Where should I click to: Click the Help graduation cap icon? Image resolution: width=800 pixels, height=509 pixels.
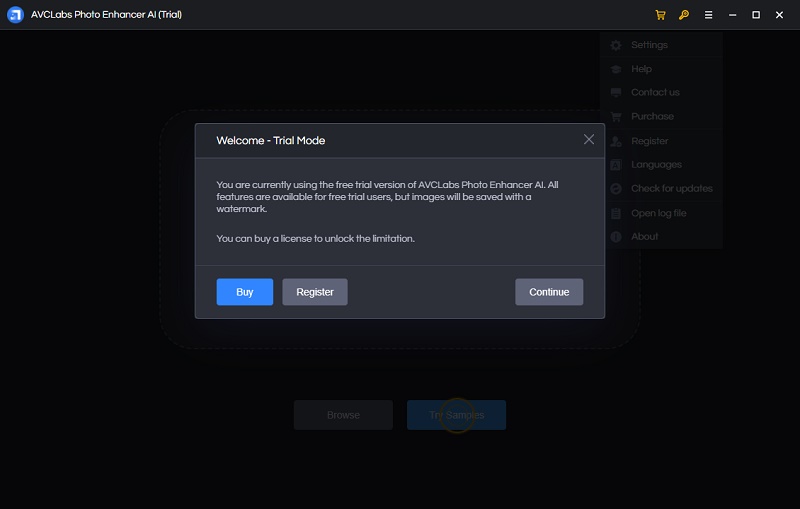[x=616, y=69]
